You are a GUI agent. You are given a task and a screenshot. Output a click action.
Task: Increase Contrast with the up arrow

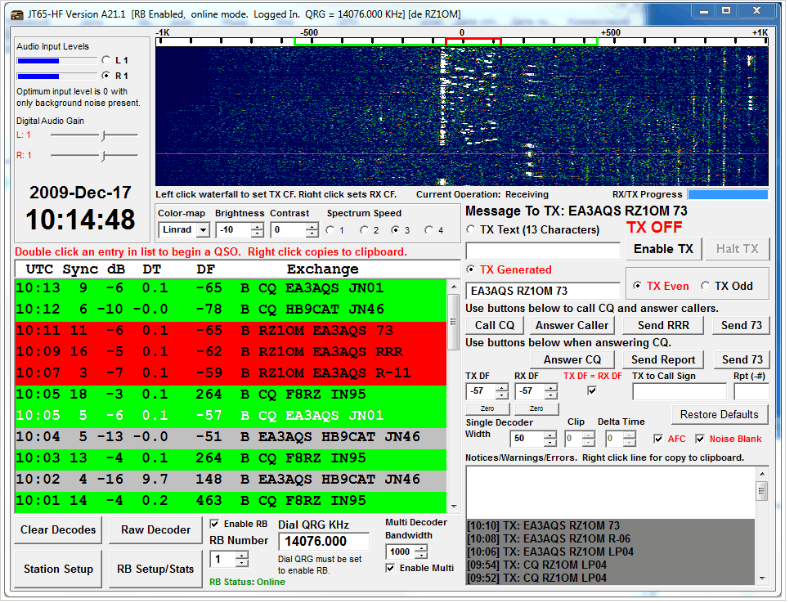[312, 227]
